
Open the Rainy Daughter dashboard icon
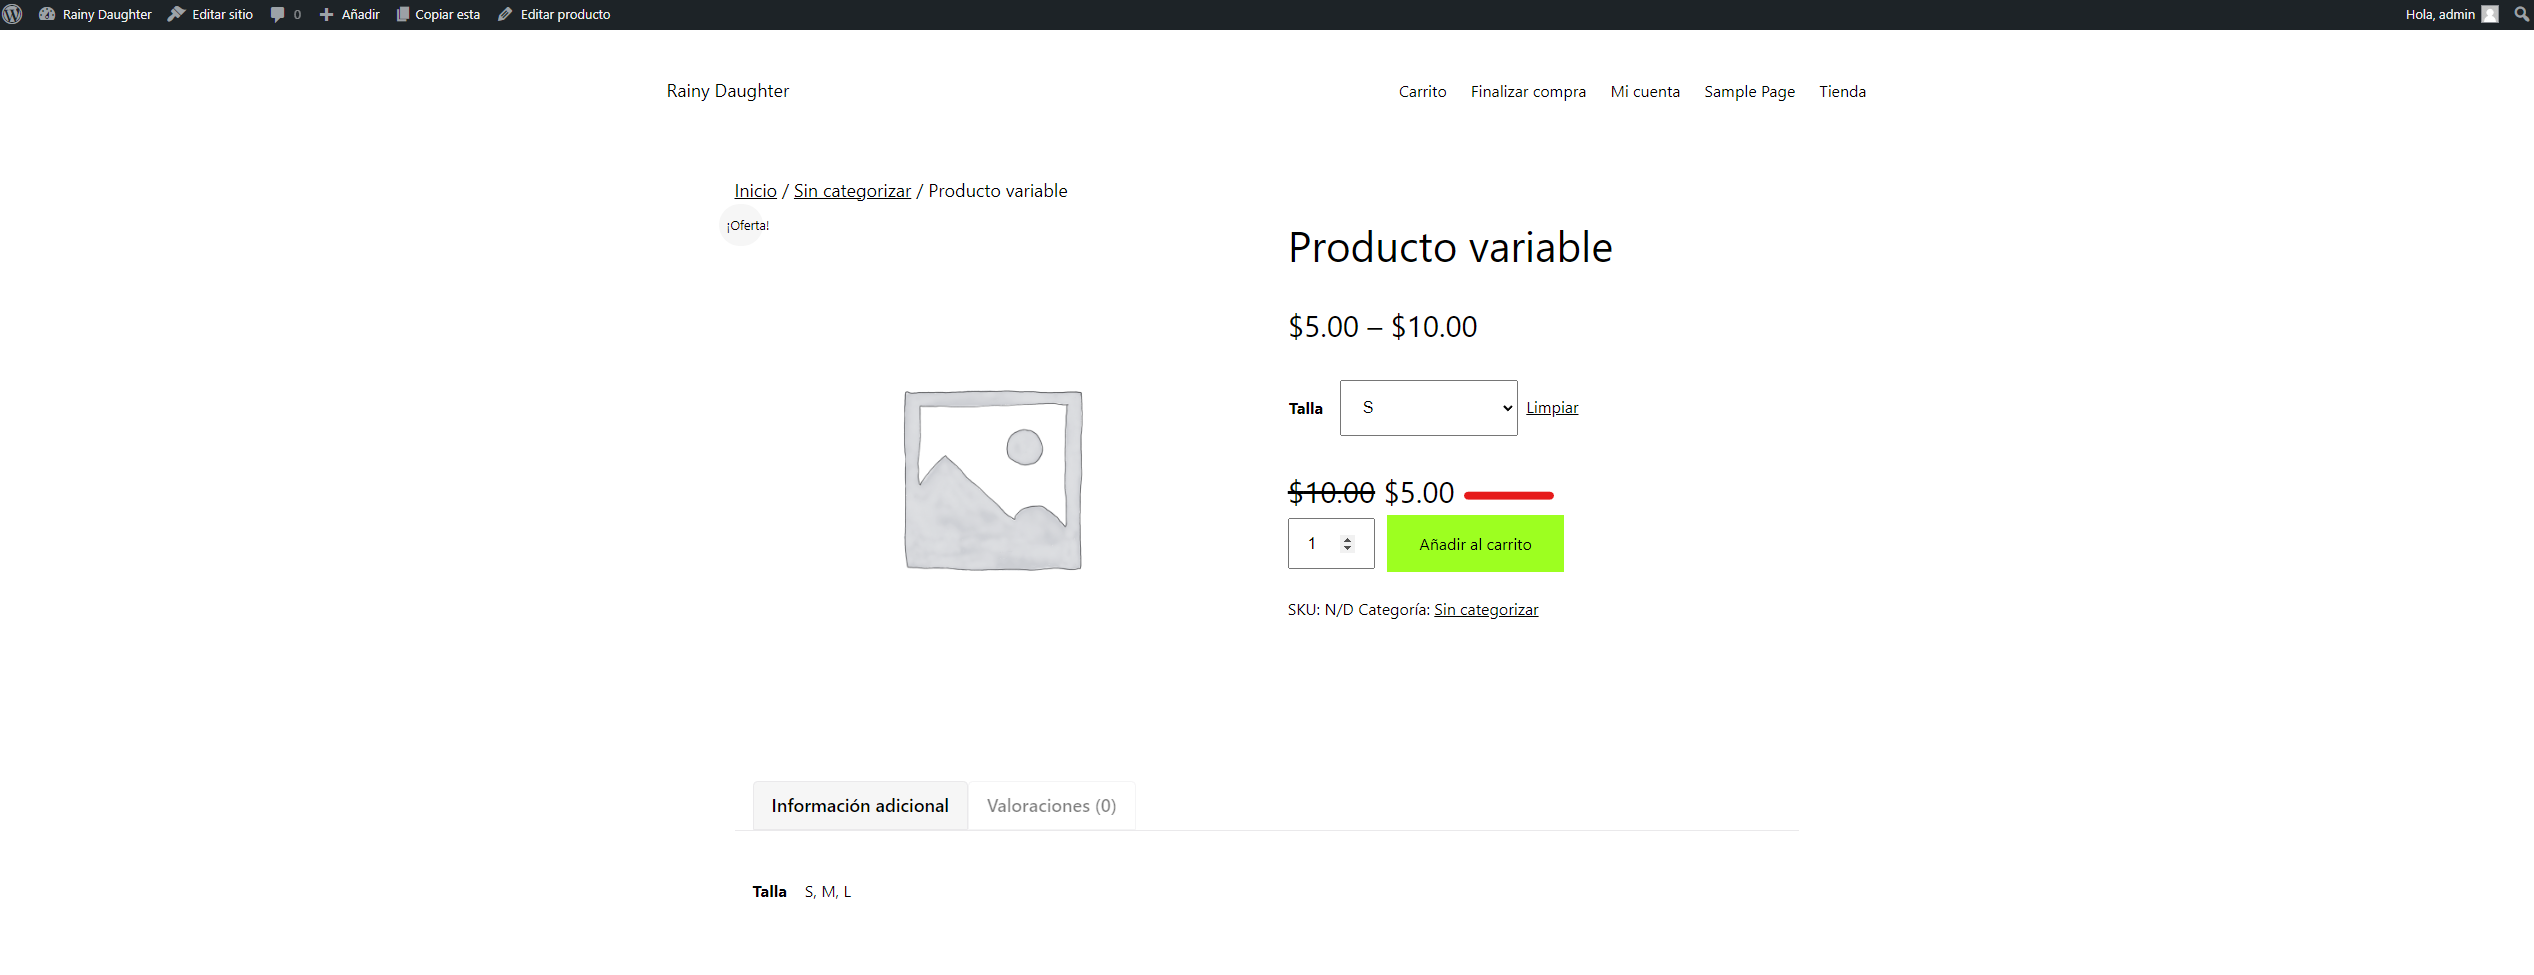click(47, 14)
